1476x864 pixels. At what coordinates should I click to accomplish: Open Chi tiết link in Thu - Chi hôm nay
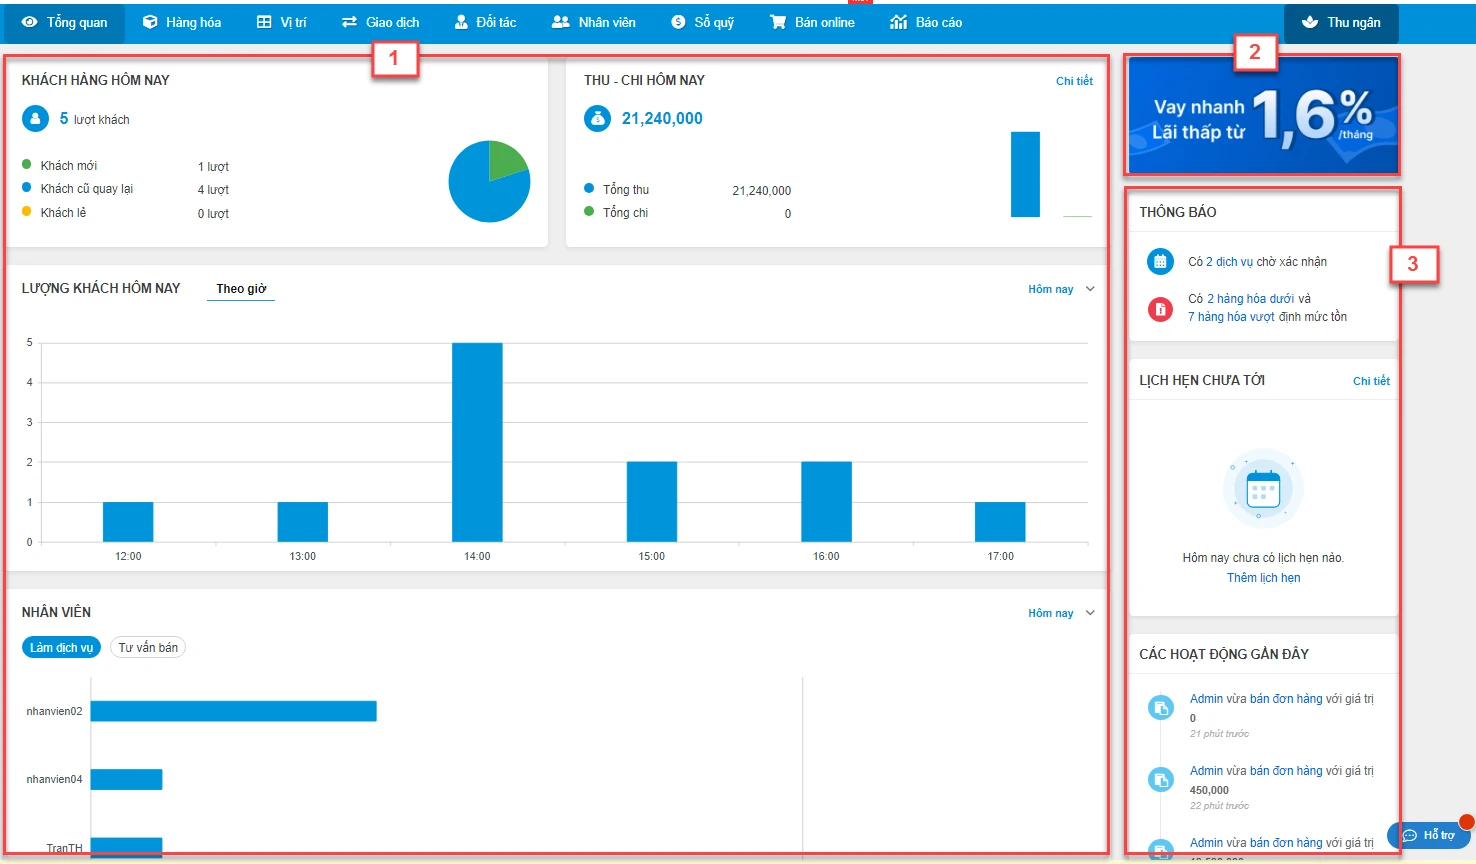tap(1074, 81)
